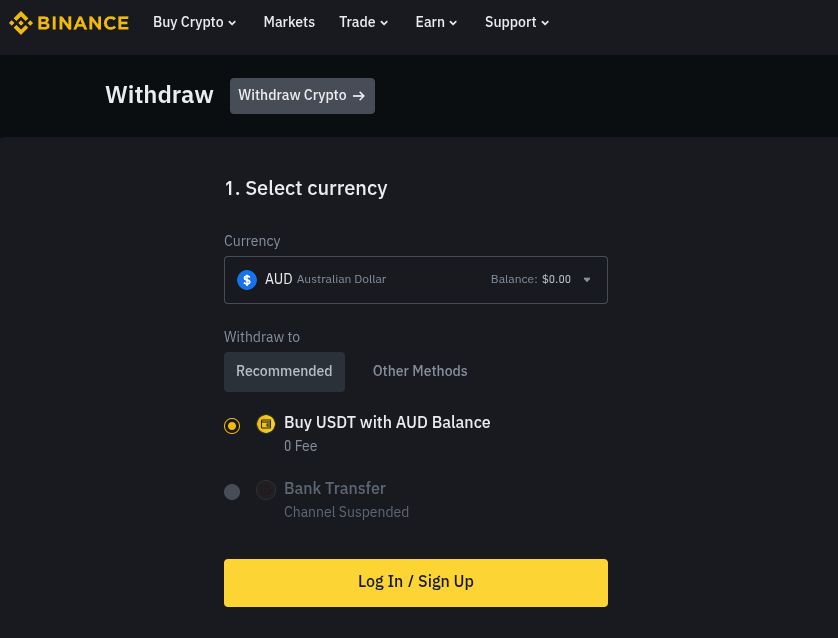The width and height of the screenshot is (838, 638).
Task: Click the AUD dollar currency icon
Action: (x=247, y=280)
